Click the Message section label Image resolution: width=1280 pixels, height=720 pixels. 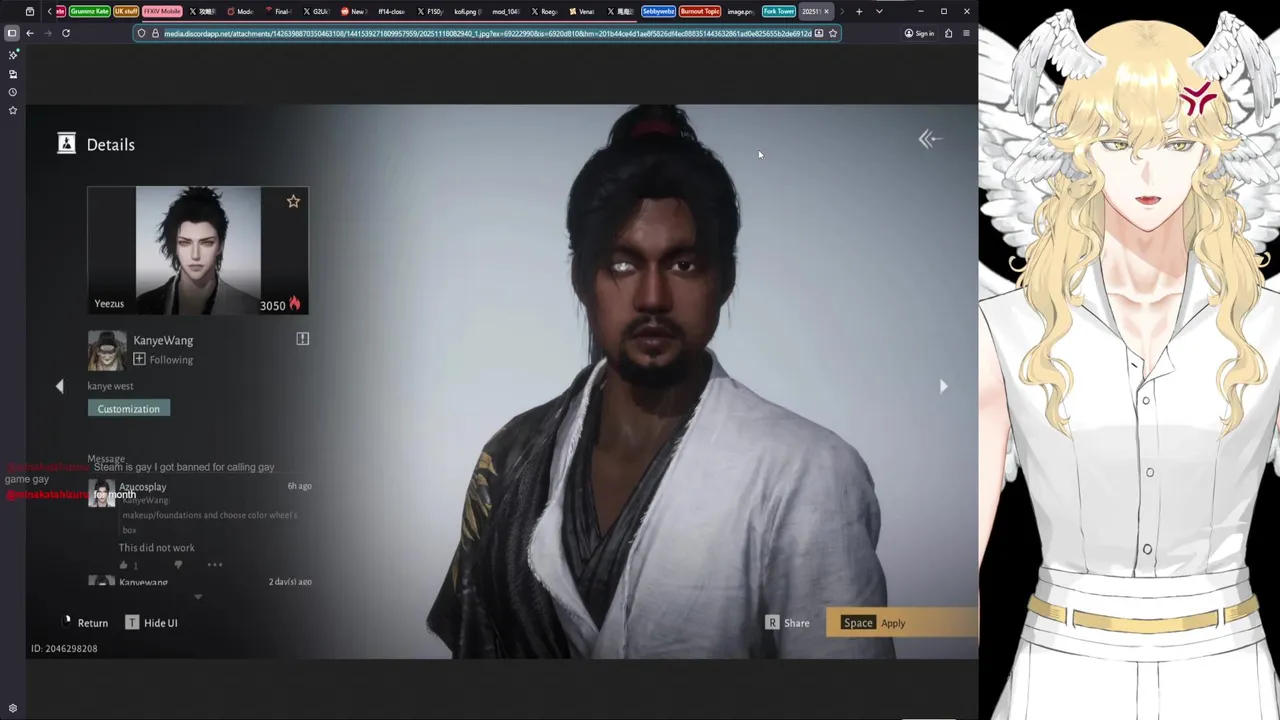(106, 458)
